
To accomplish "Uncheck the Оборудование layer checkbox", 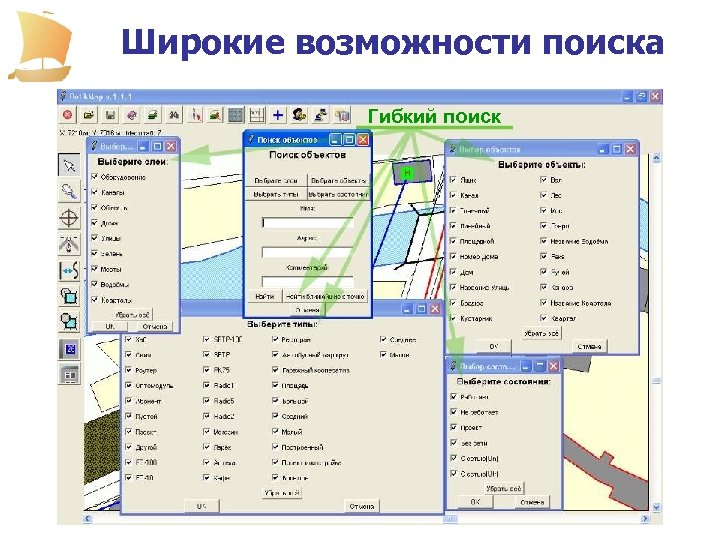I will (95, 177).
